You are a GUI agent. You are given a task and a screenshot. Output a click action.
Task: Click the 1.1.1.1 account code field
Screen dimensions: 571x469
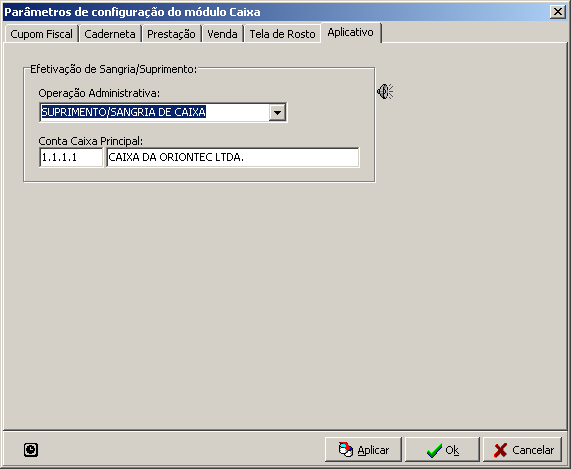(71, 157)
